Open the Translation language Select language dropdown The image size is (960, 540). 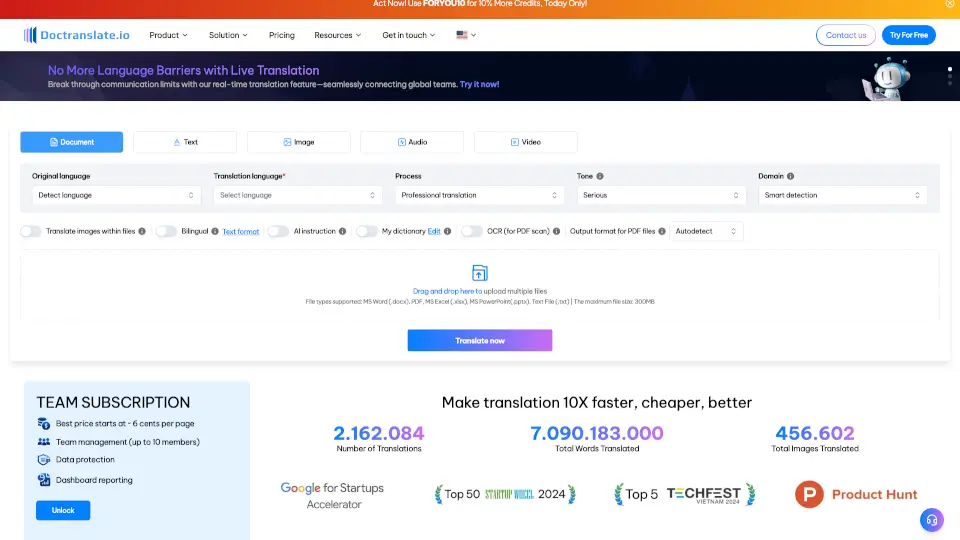(x=298, y=195)
